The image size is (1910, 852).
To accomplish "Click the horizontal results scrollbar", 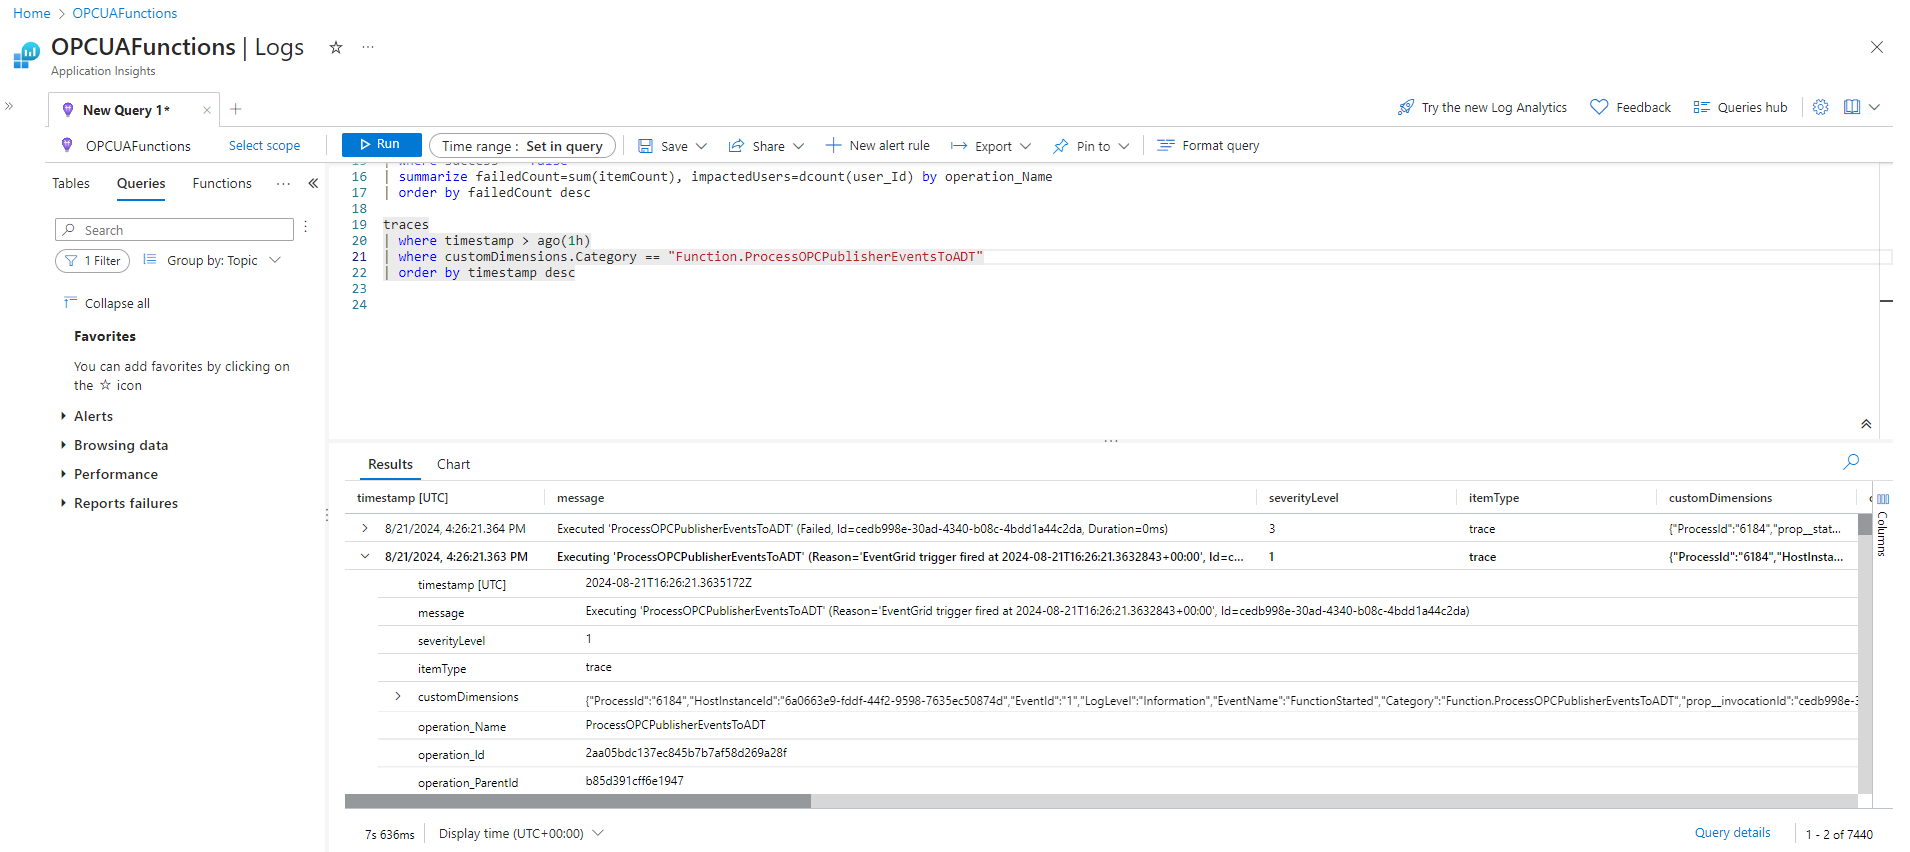I will pyautogui.click(x=578, y=801).
